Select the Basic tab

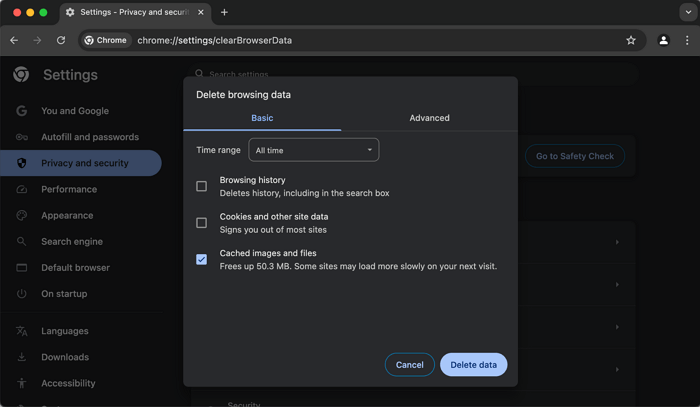point(262,118)
